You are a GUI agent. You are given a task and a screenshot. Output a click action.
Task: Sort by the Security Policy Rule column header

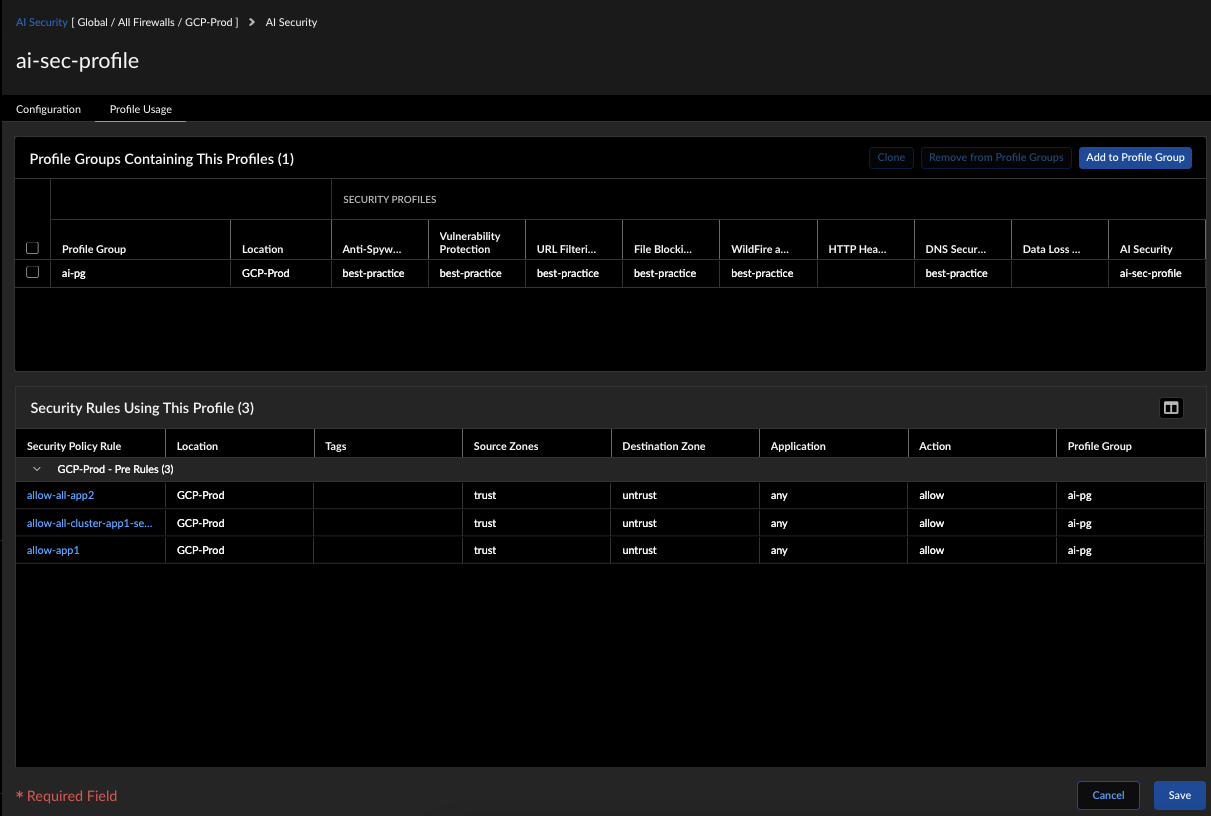(74, 446)
